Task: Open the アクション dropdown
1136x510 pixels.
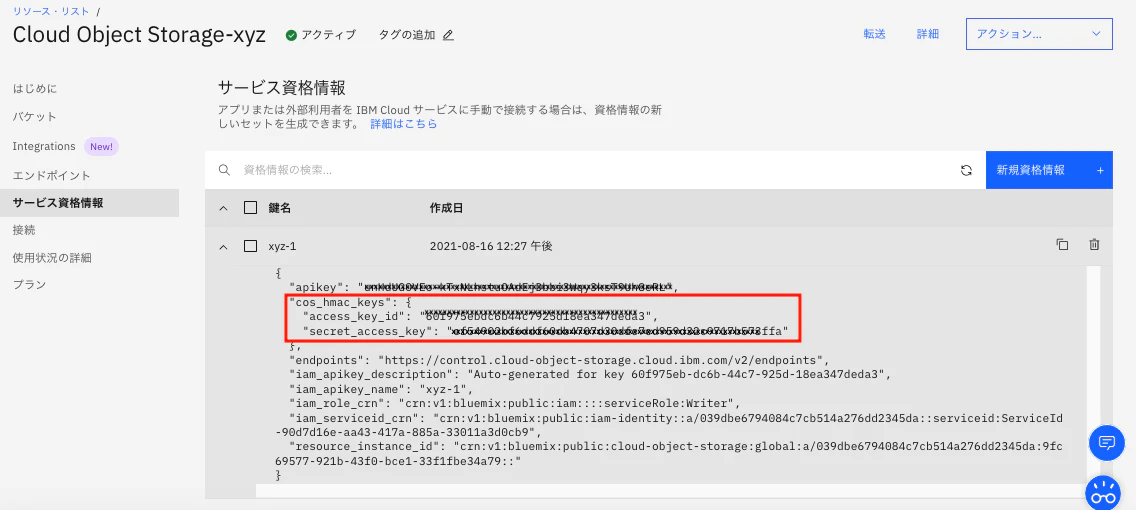Action: [1039, 34]
